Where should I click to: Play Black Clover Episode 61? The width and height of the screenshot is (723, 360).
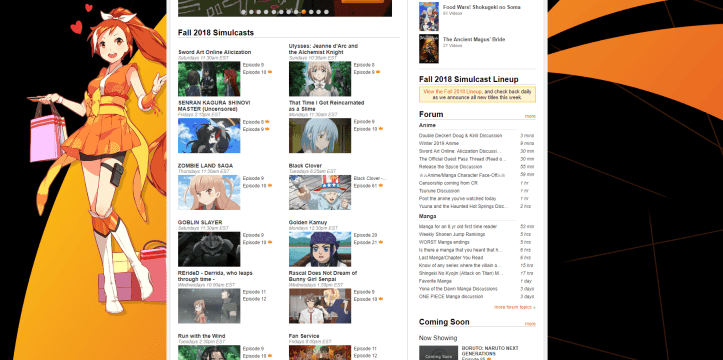coord(365,186)
